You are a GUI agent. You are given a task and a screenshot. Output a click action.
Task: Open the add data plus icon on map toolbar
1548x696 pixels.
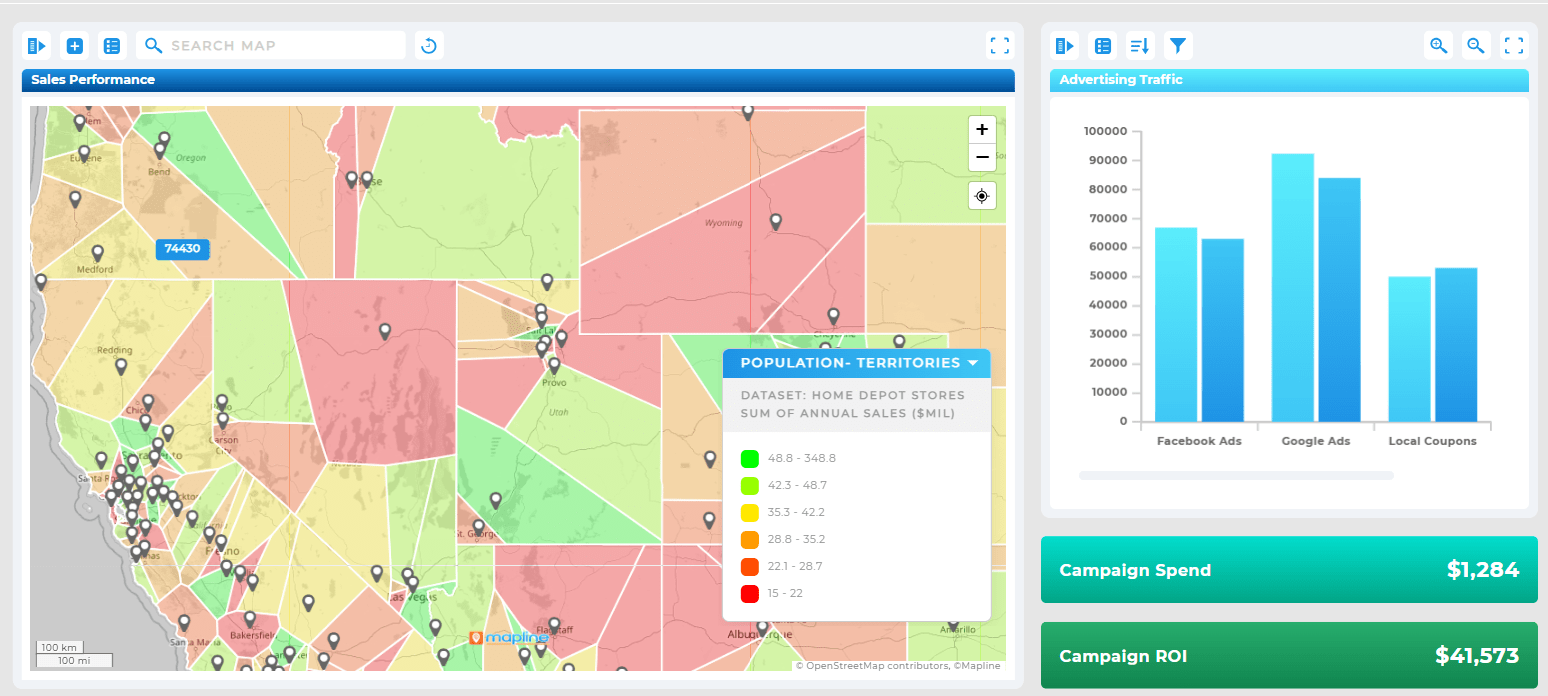tap(74, 45)
